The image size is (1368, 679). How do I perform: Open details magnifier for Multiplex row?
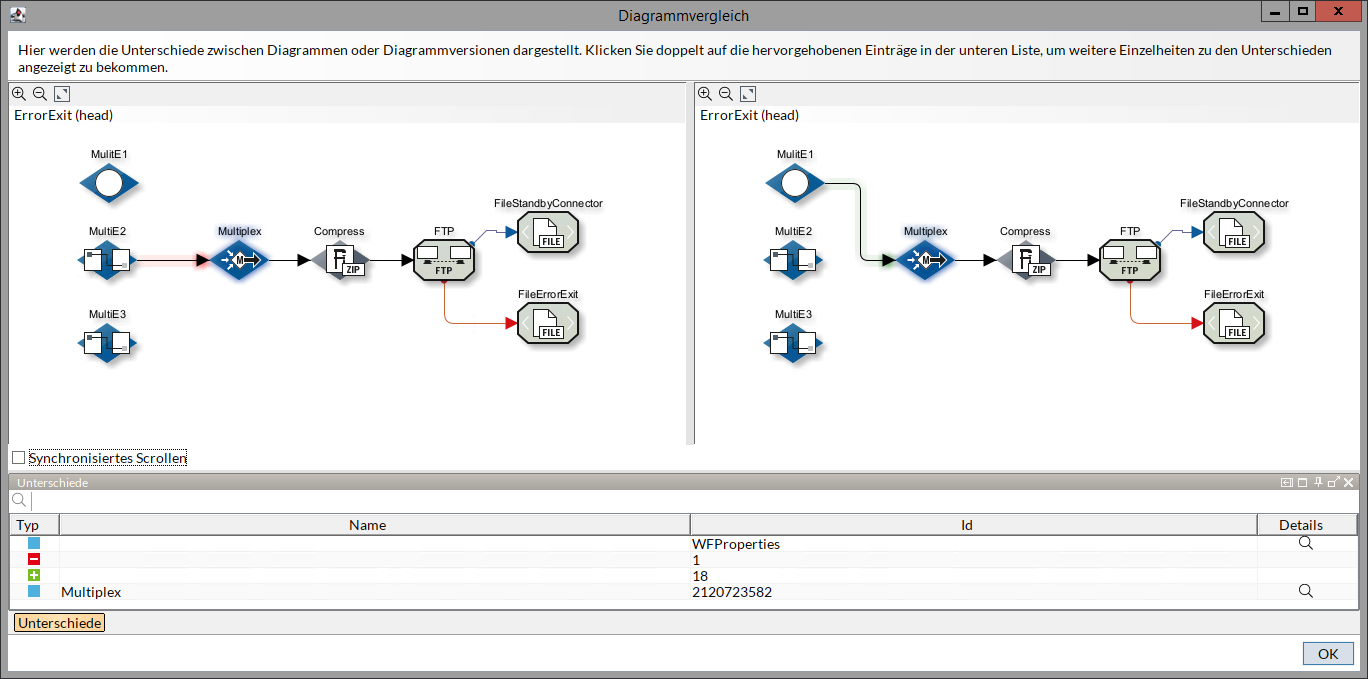(x=1305, y=592)
